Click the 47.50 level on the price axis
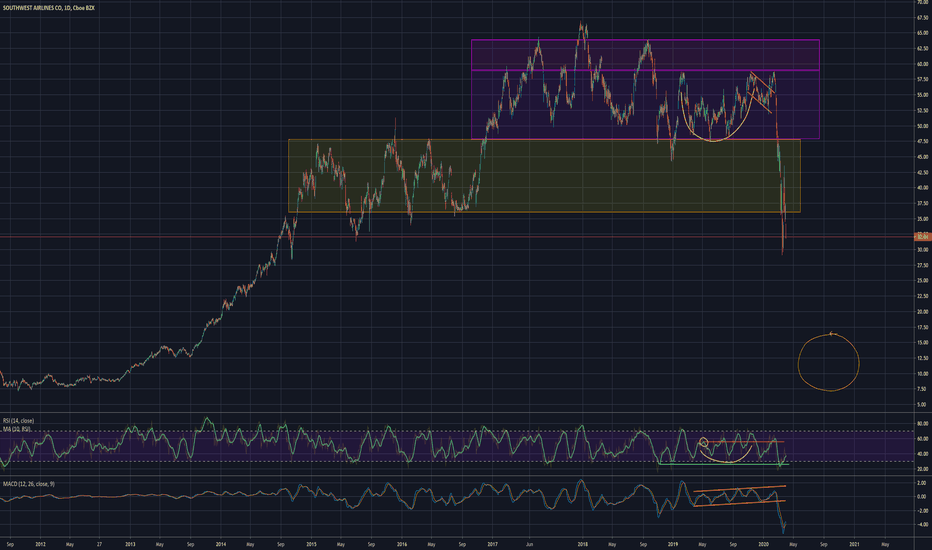 click(x=922, y=142)
